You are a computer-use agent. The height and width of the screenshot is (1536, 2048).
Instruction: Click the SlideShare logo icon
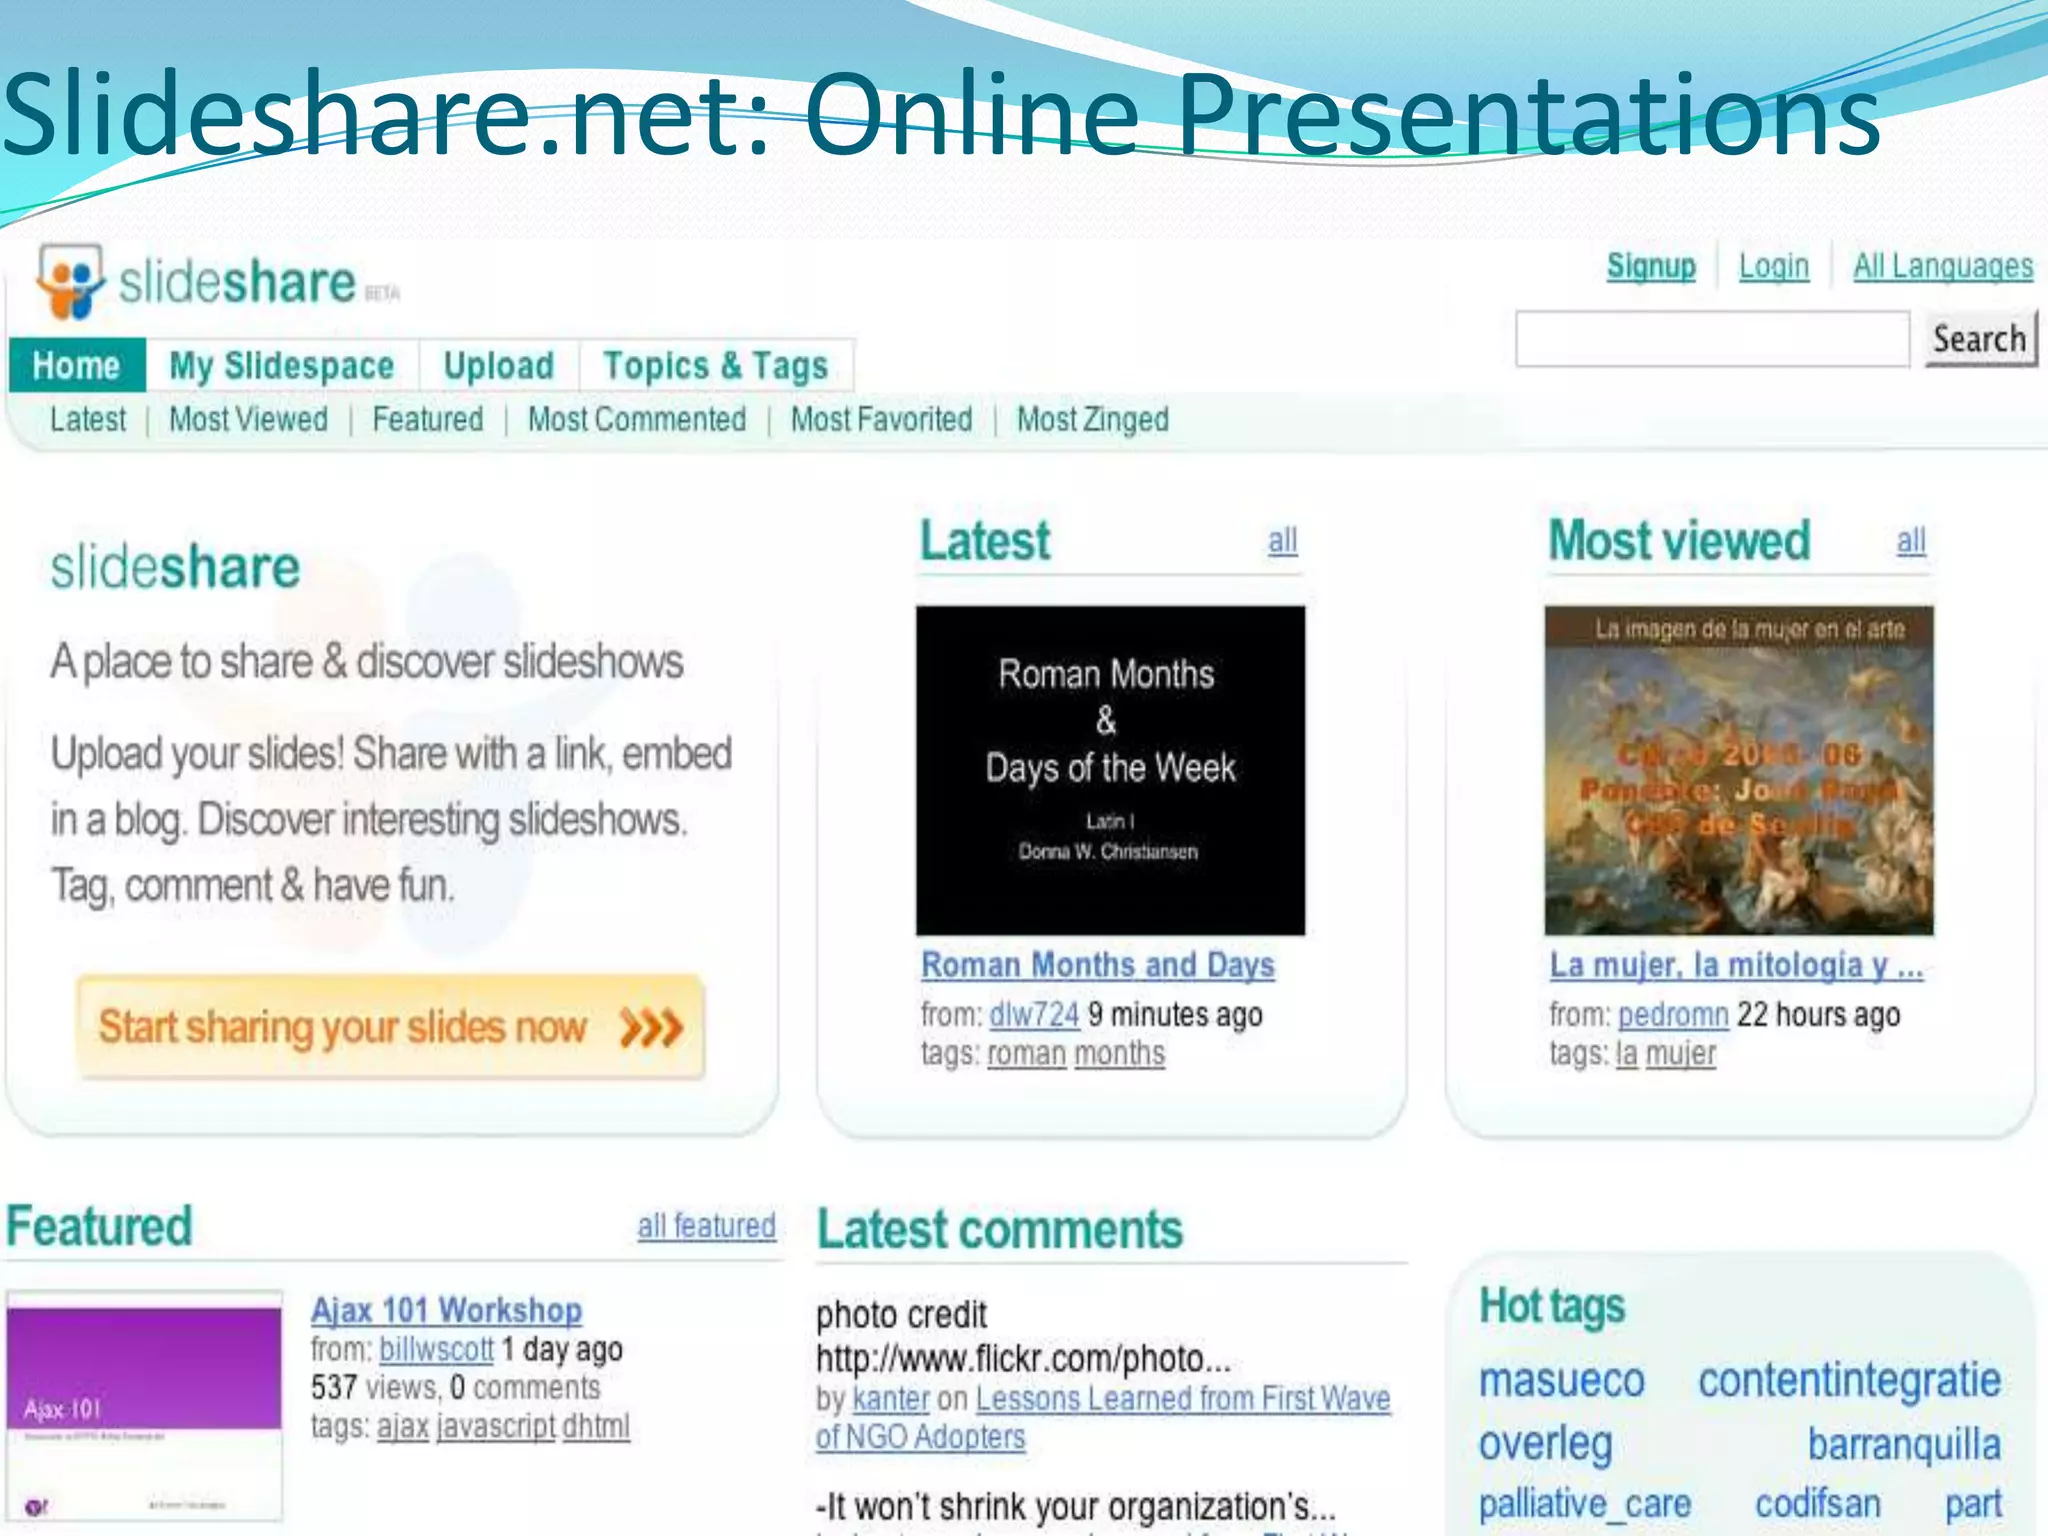(x=69, y=281)
